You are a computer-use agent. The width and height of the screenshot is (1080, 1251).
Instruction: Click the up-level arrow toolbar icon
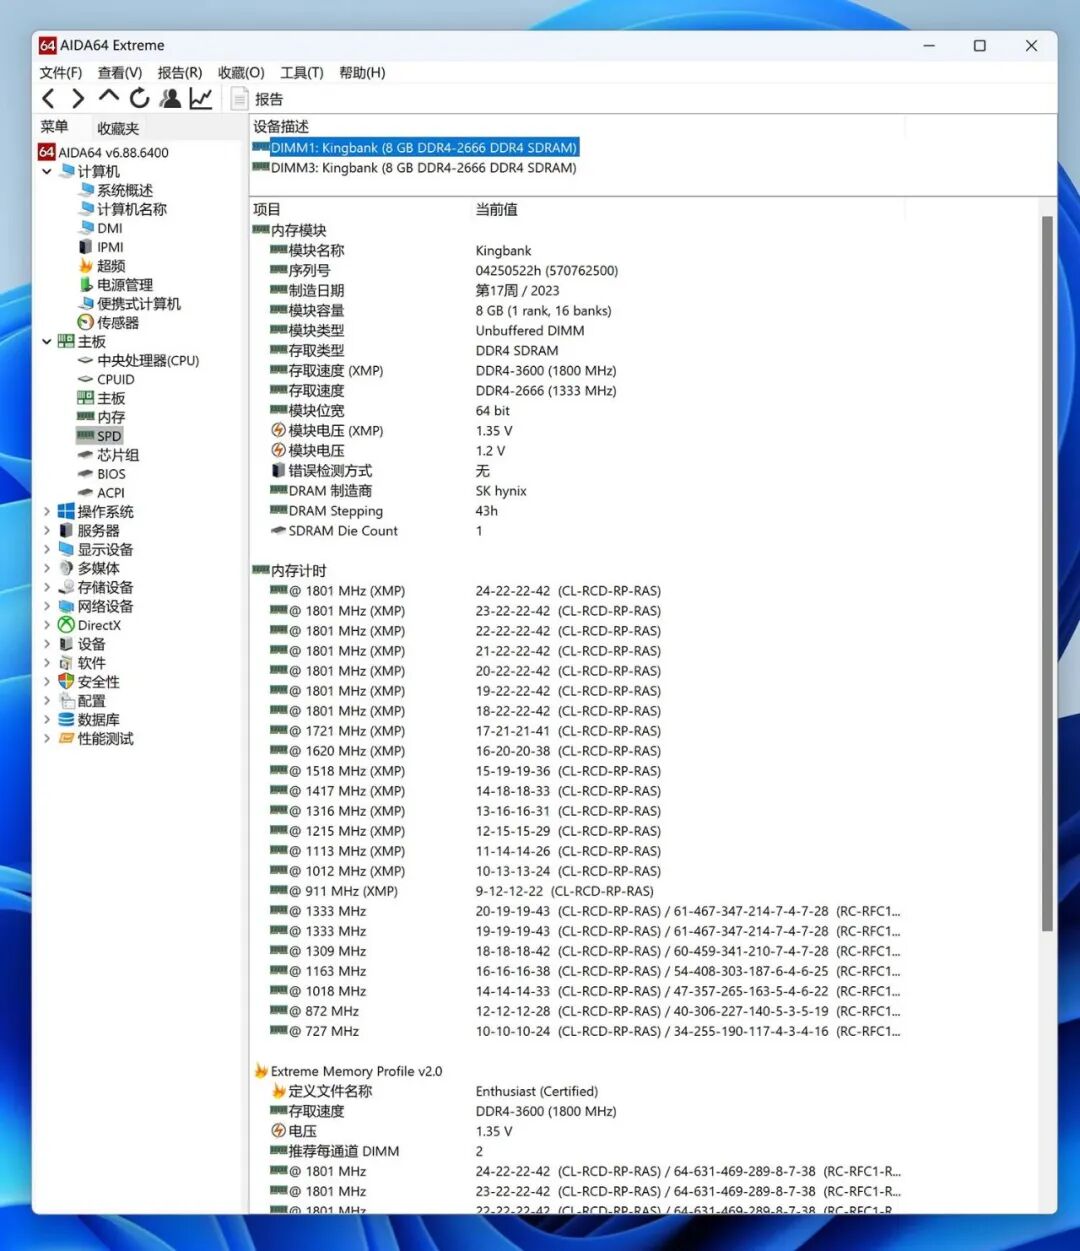[109, 97]
